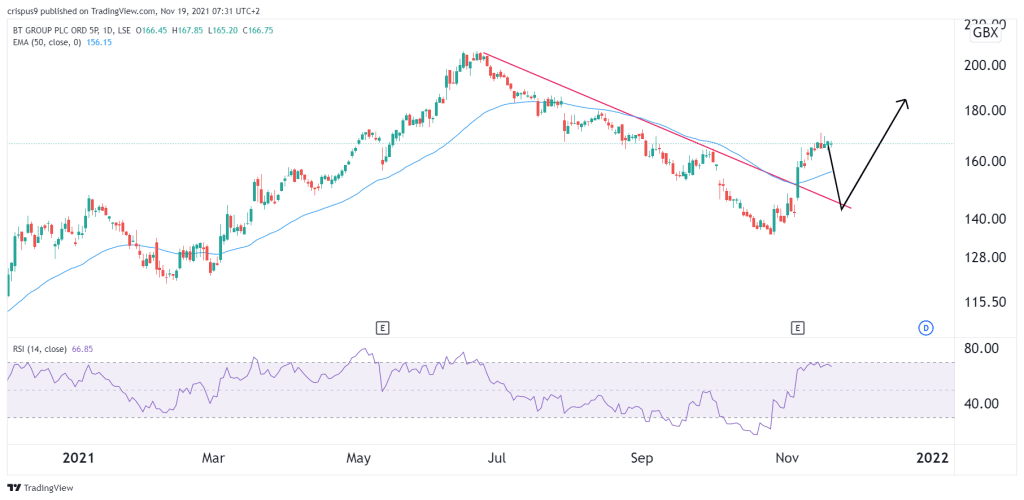Image resolution: width=1024 pixels, height=500 pixels.
Task: Click the 160.00 price axis label
Action: (x=985, y=161)
